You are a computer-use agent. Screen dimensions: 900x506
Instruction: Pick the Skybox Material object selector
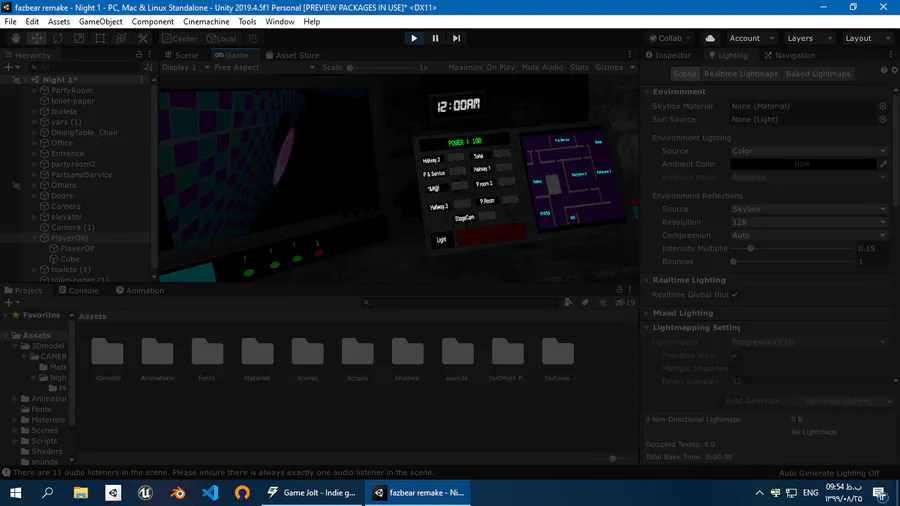883,106
